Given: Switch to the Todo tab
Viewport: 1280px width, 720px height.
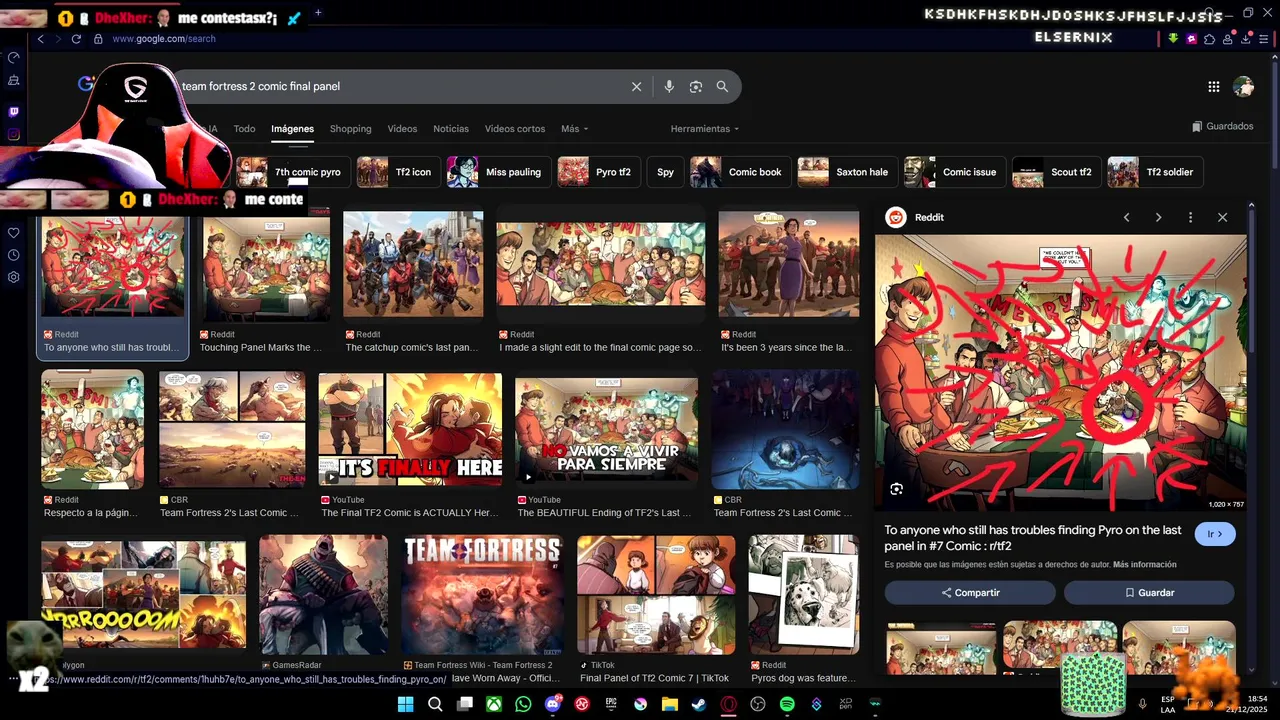Looking at the screenshot, I should click(x=244, y=129).
